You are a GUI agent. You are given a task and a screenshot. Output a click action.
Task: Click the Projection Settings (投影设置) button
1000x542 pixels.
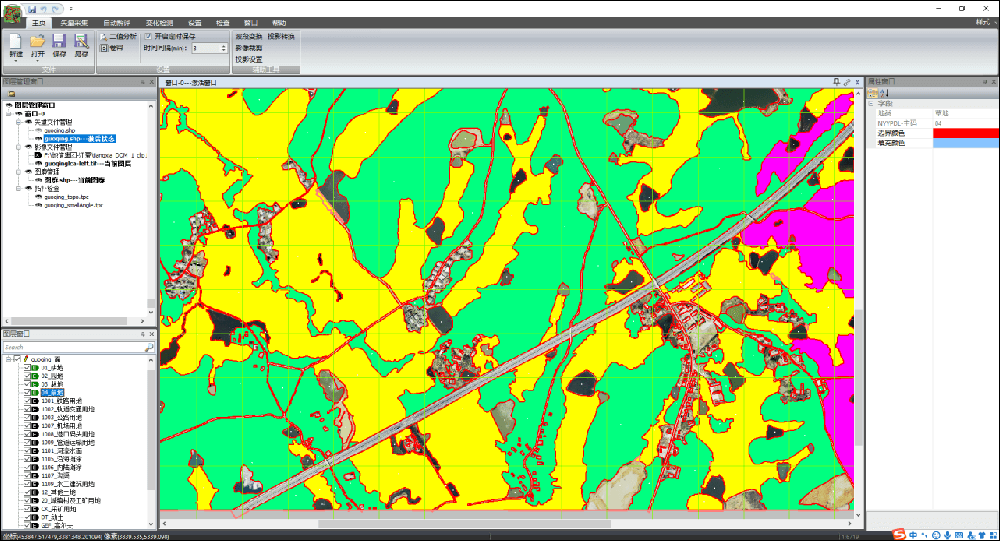pyautogui.click(x=249, y=59)
